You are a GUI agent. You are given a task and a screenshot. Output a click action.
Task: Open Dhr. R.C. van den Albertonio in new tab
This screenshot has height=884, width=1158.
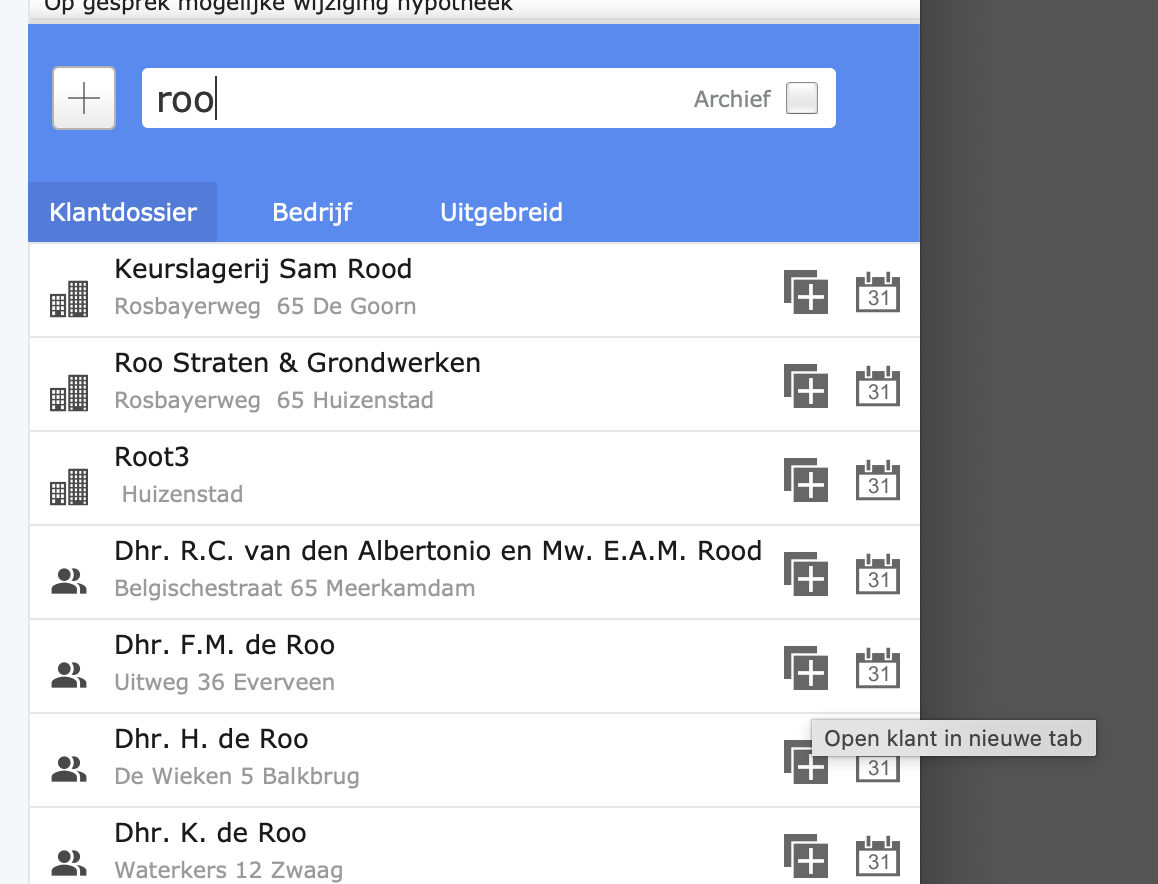click(x=805, y=574)
